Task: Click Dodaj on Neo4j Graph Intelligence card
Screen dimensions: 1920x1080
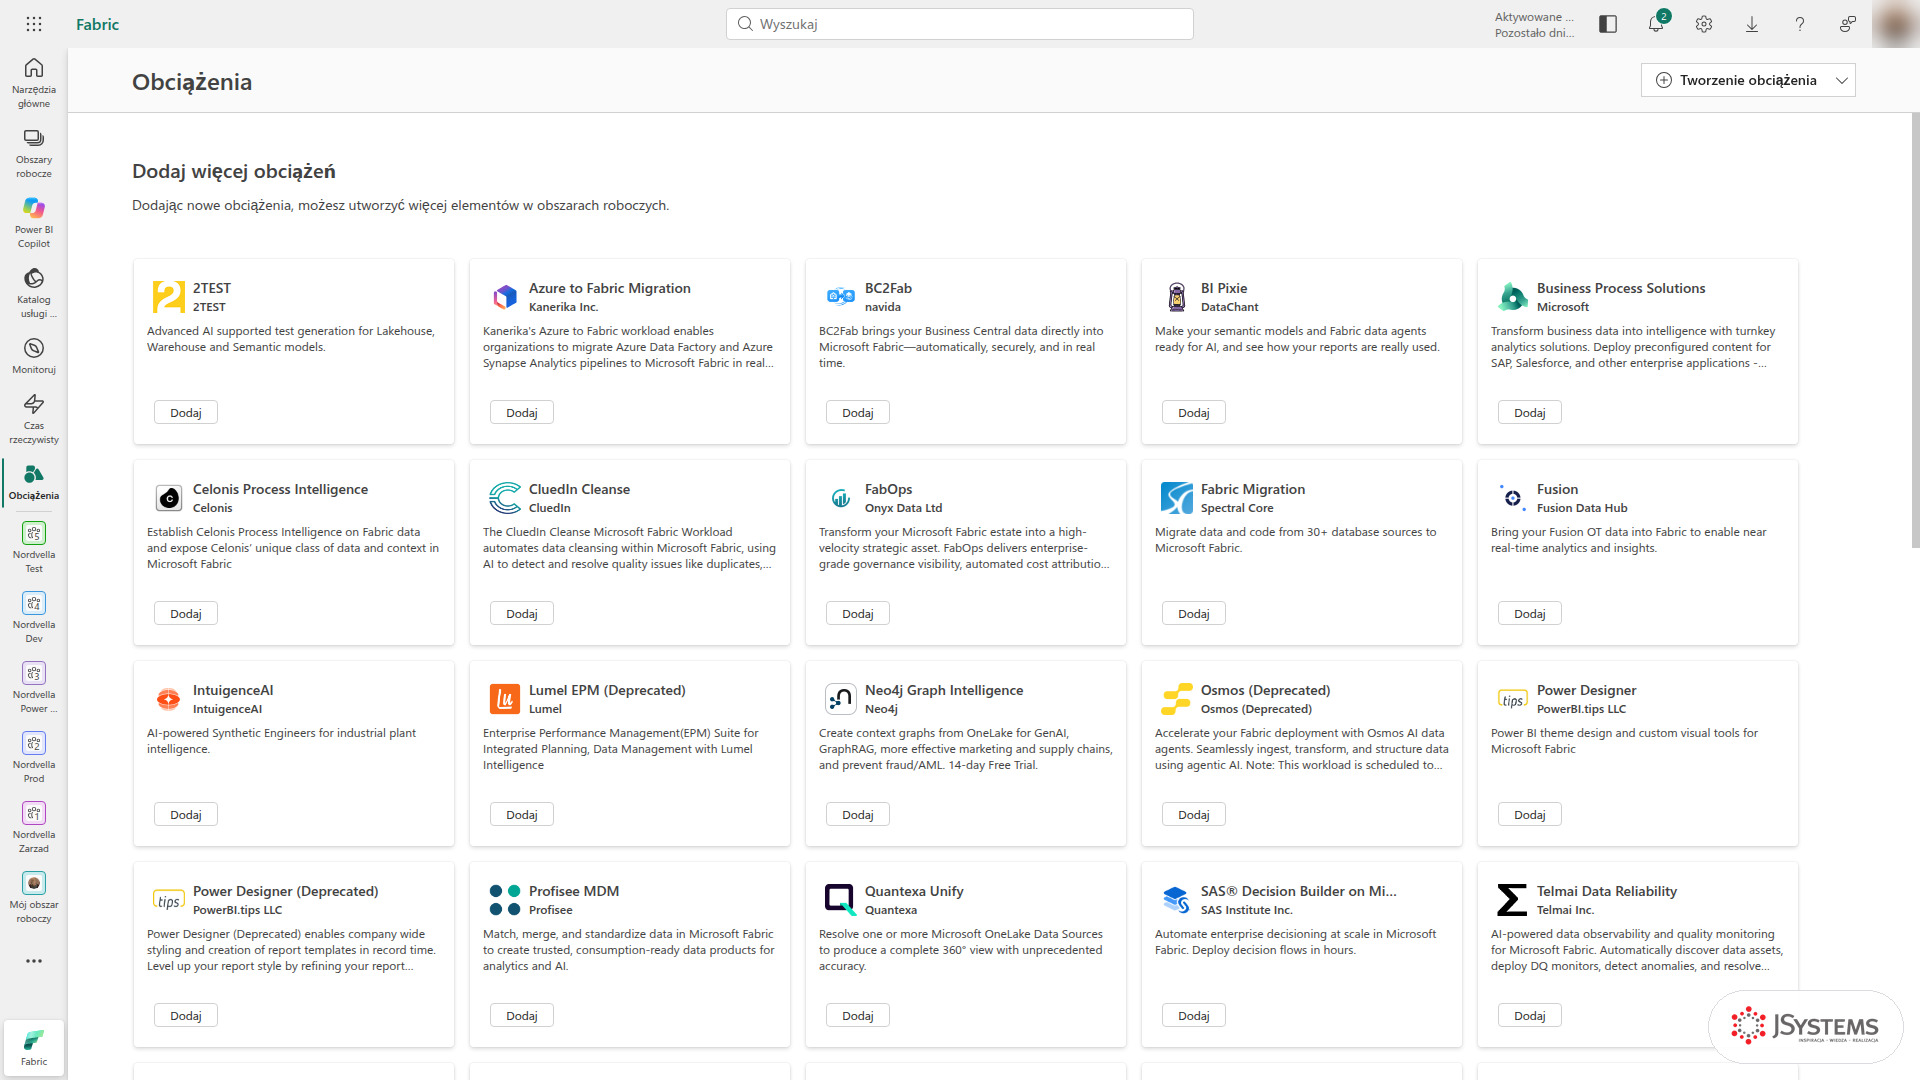Action: click(x=858, y=815)
